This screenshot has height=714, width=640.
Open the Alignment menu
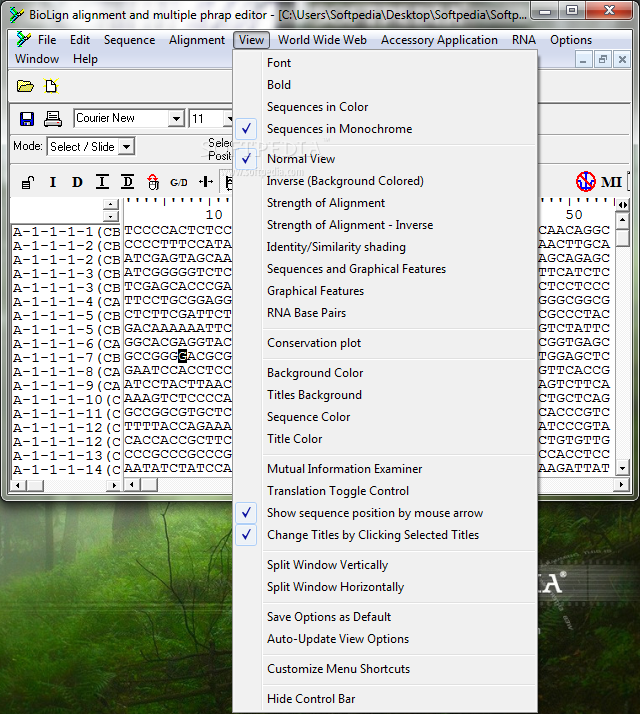point(197,40)
